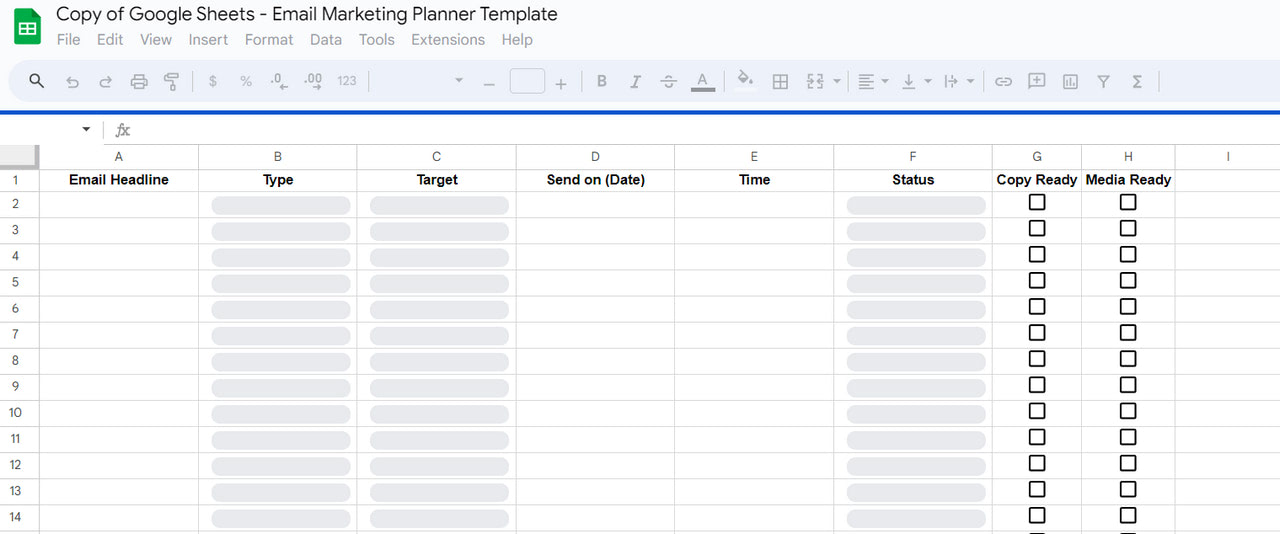Click the select-all corner box
The image size is (1280, 534).
coord(19,156)
